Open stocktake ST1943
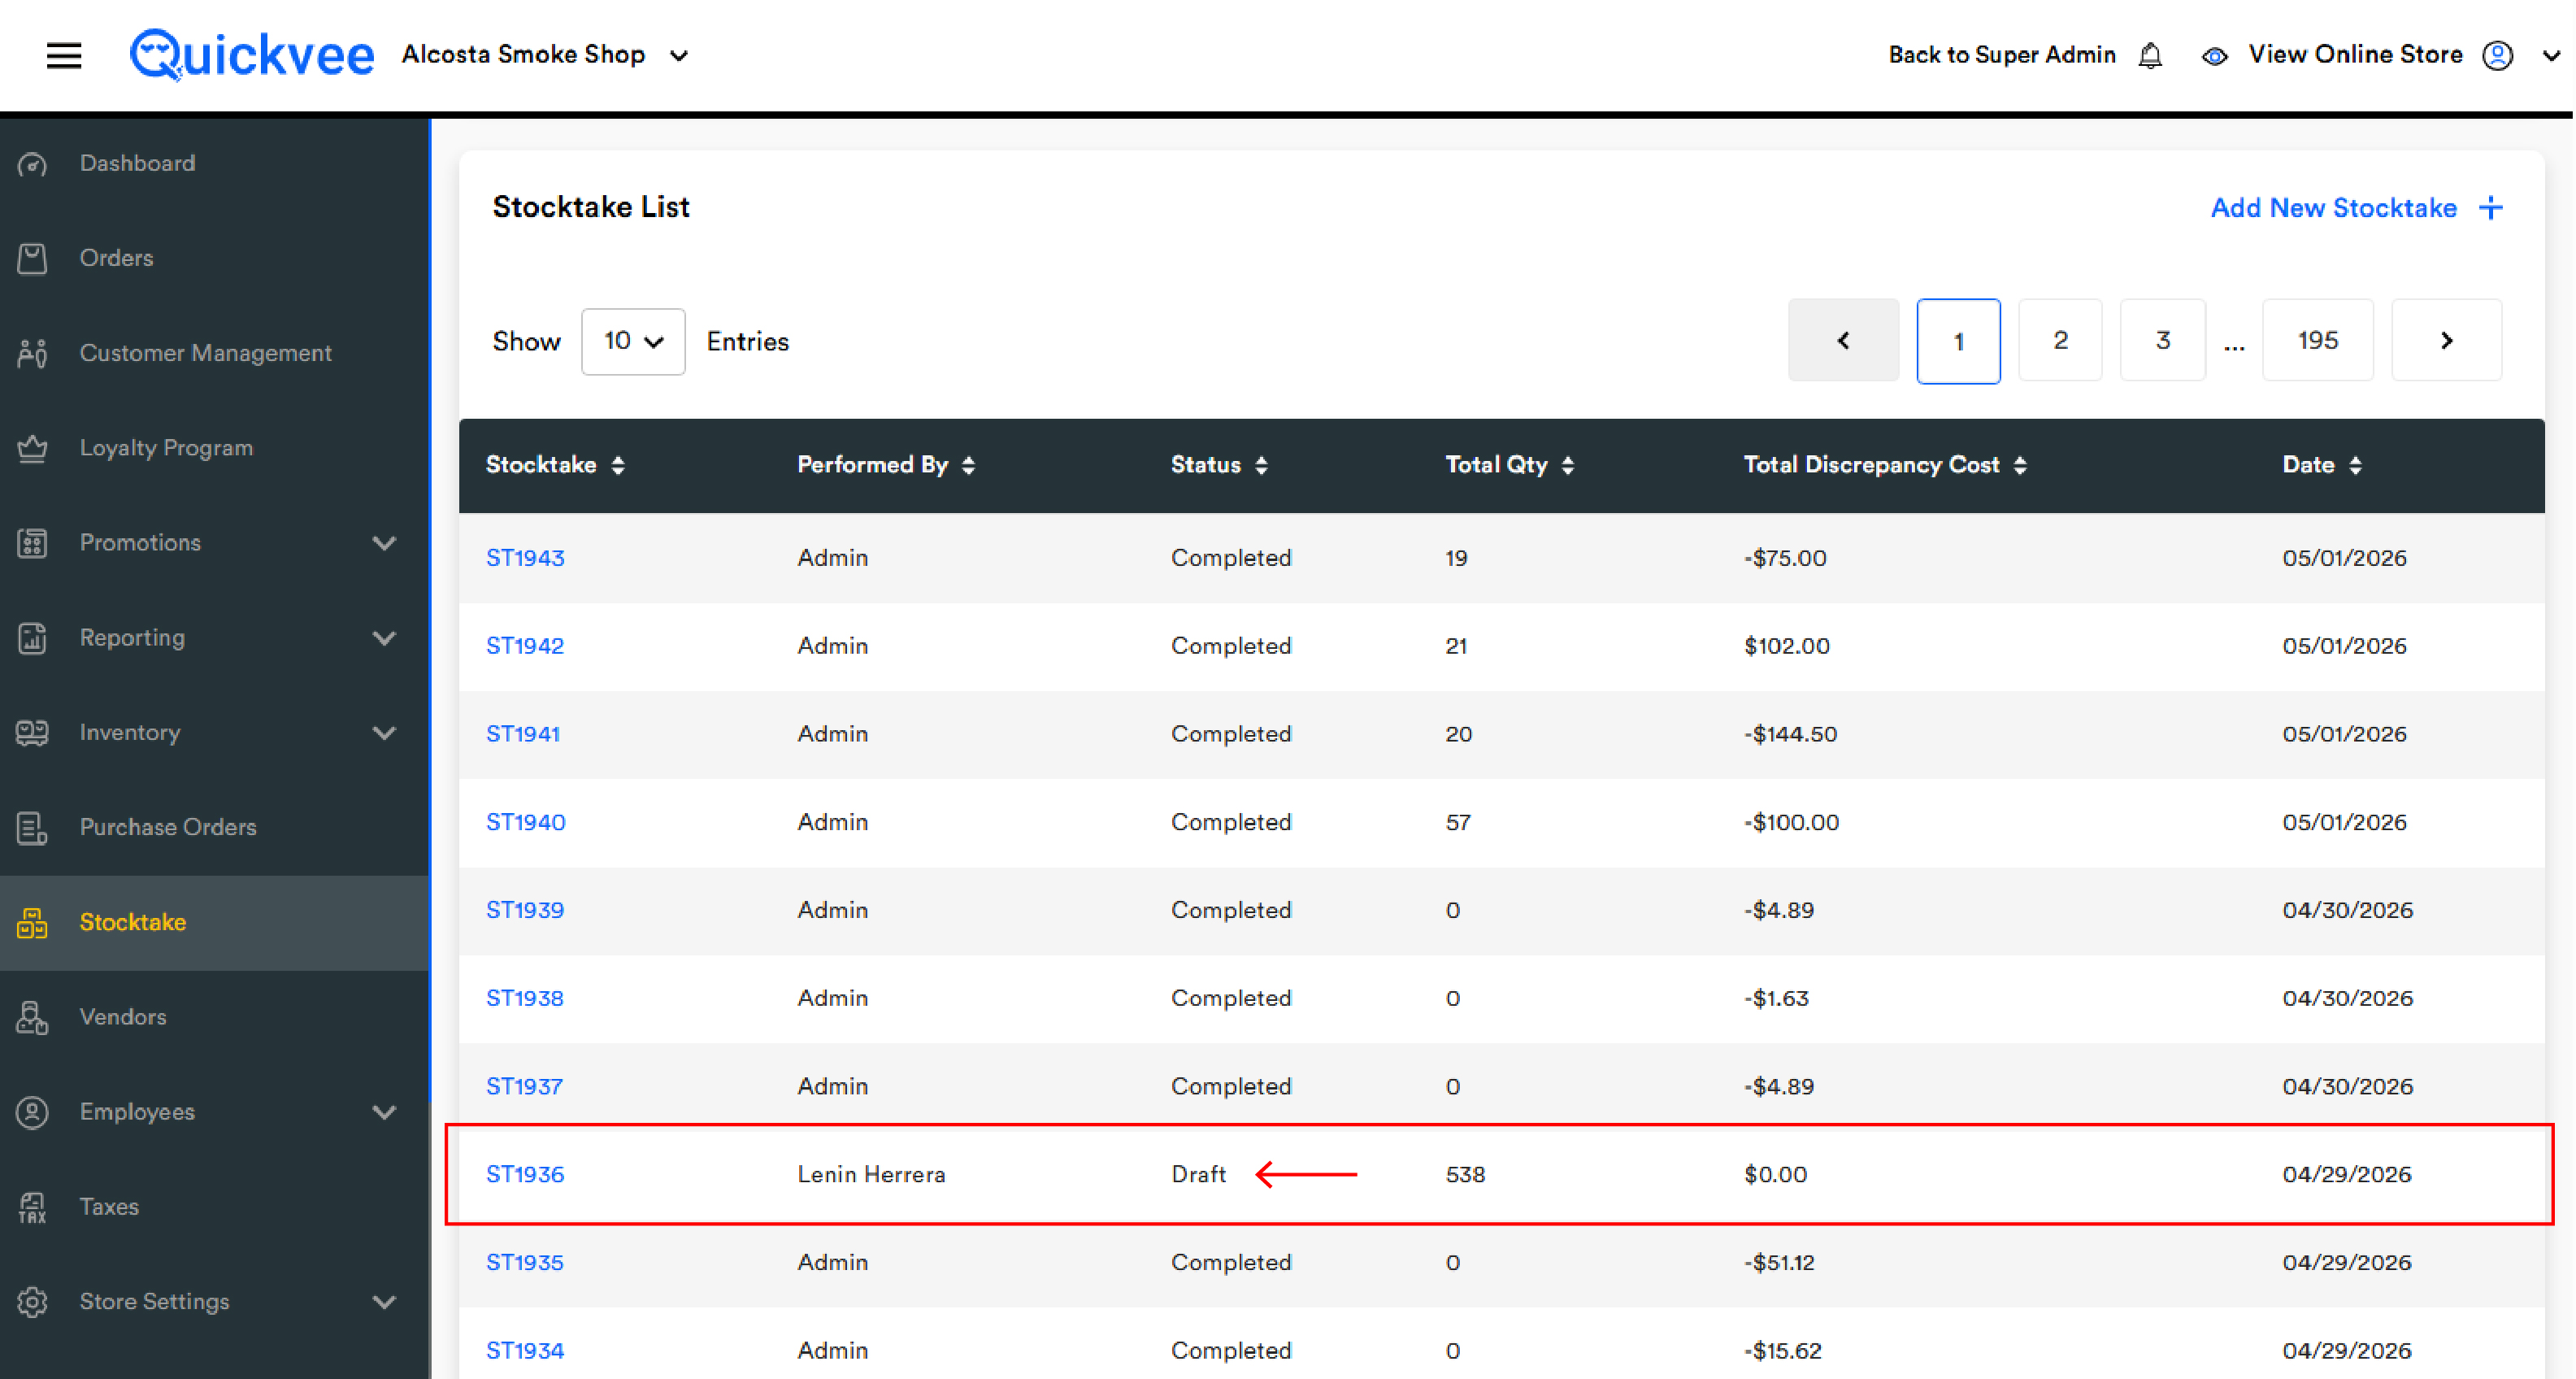 525,558
